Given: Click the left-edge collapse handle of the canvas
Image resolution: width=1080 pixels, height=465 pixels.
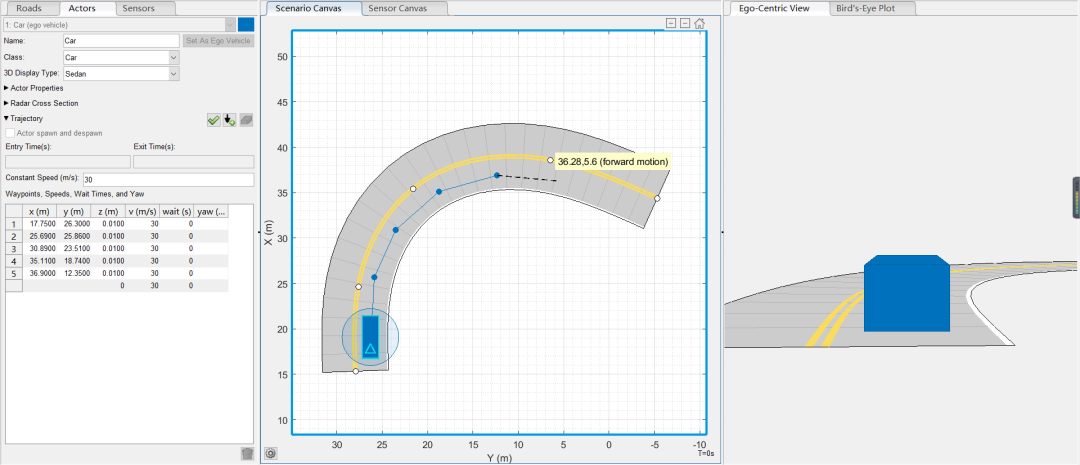Looking at the screenshot, I should [x=260, y=232].
